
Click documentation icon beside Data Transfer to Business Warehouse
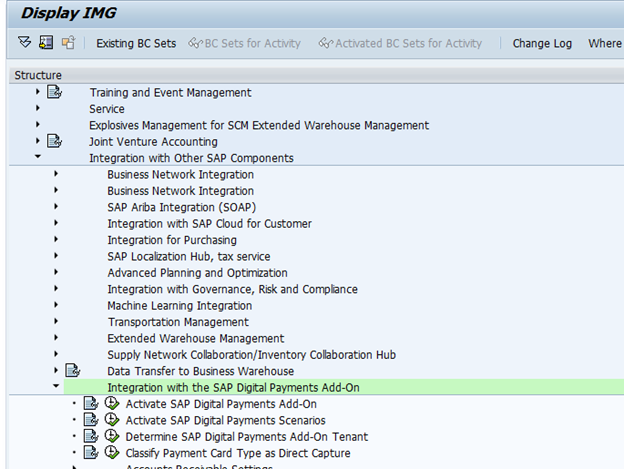click(x=72, y=371)
